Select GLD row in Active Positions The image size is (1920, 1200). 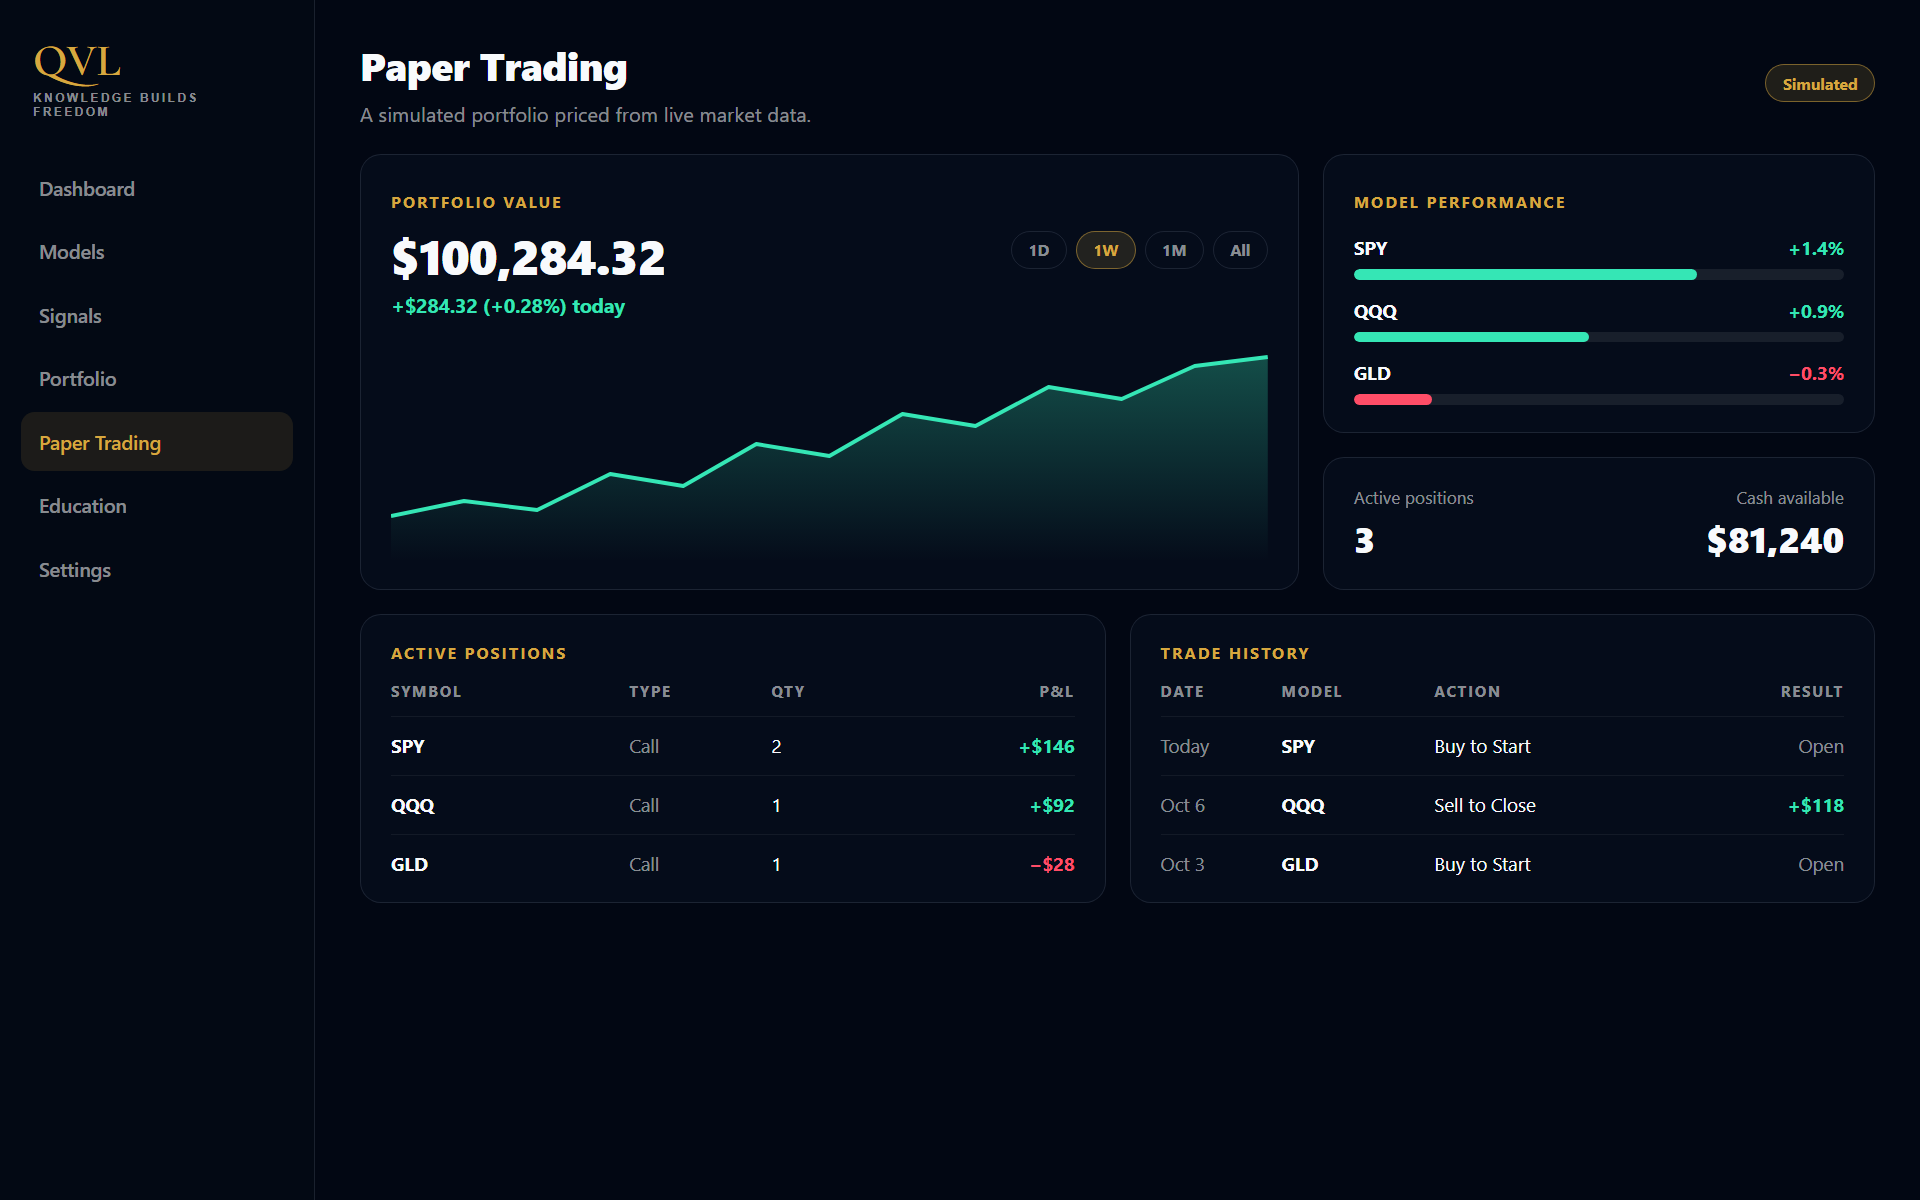click(732, 864)
